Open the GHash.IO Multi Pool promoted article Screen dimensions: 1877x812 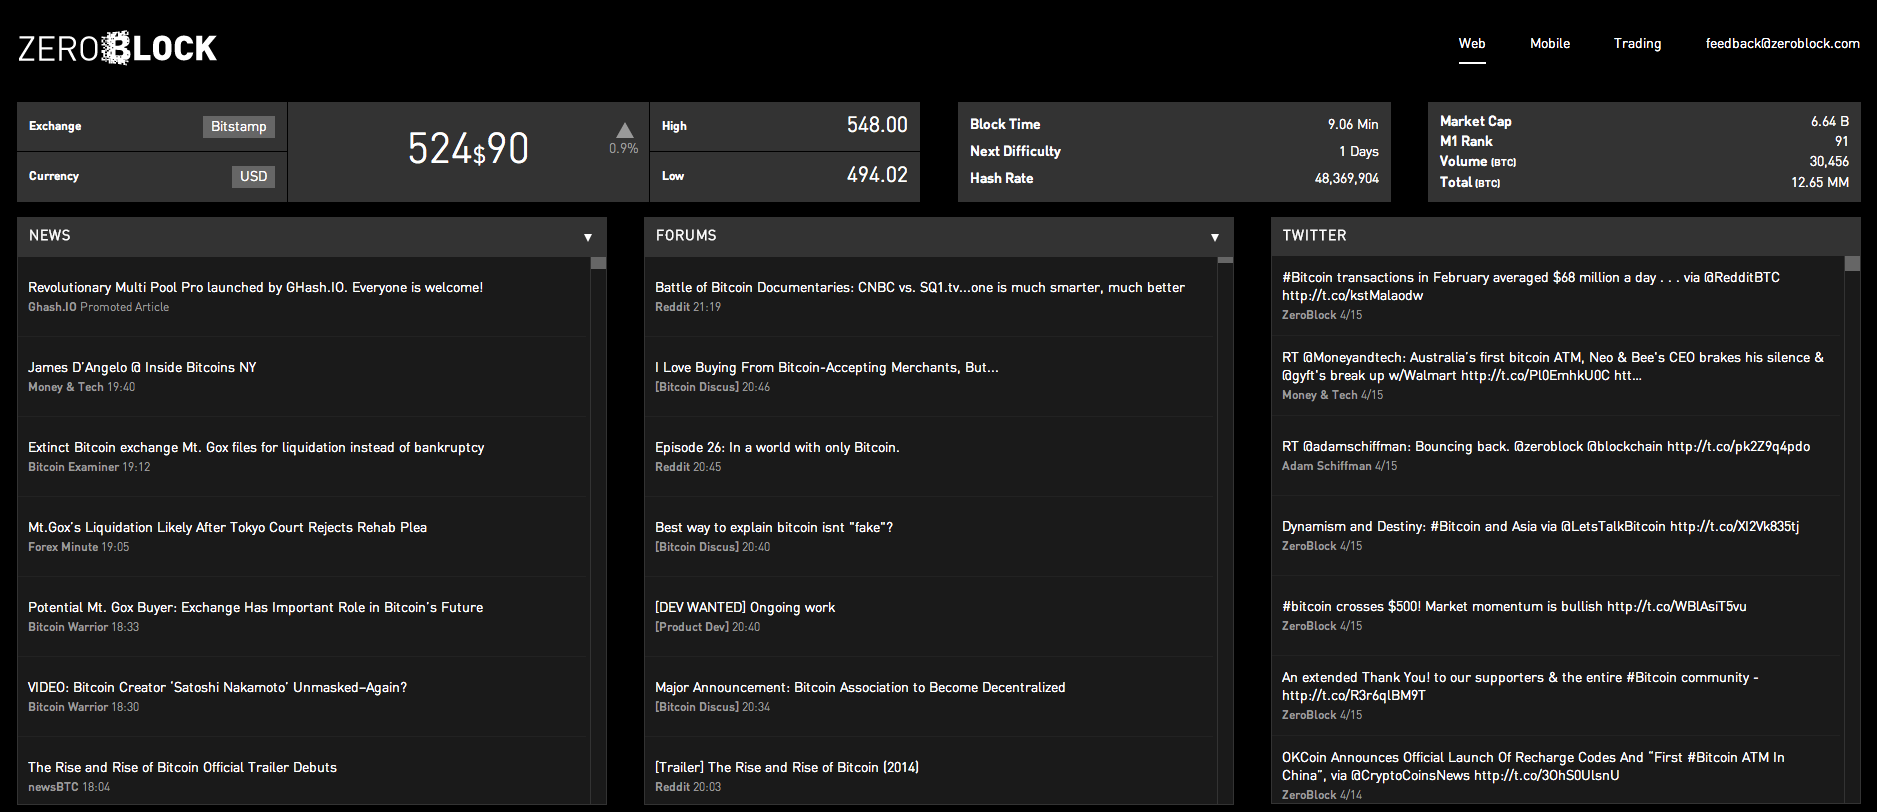[255, 287]
